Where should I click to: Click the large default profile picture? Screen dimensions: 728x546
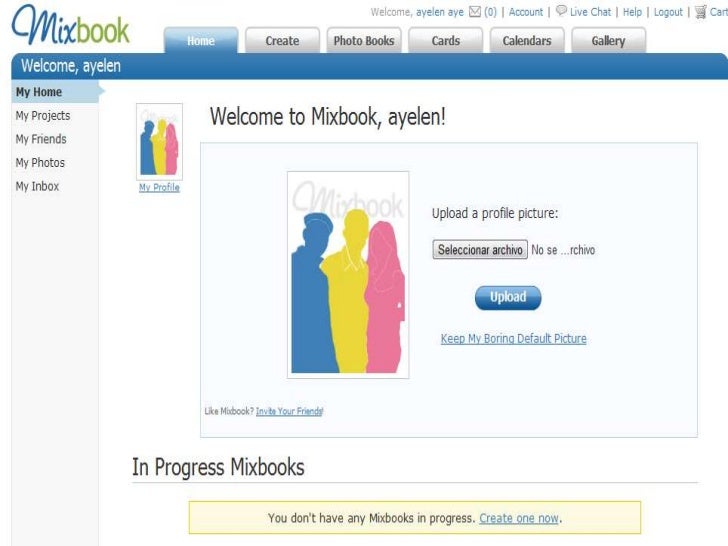click(x=348, y=275)
